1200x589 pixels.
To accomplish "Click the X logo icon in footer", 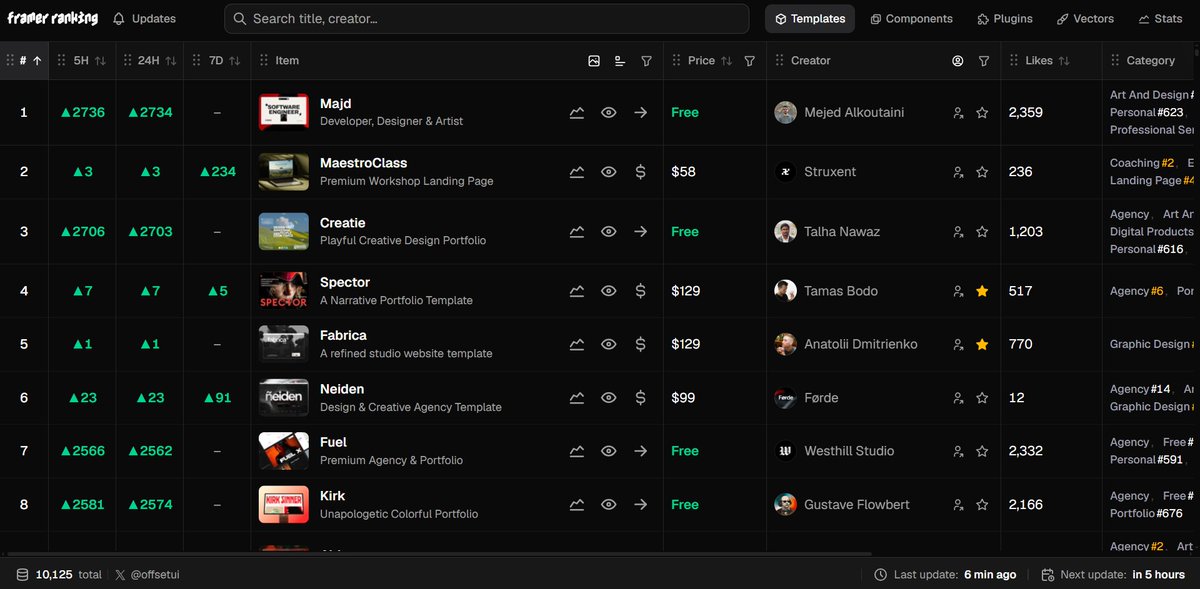I will [x=121, y=575].
